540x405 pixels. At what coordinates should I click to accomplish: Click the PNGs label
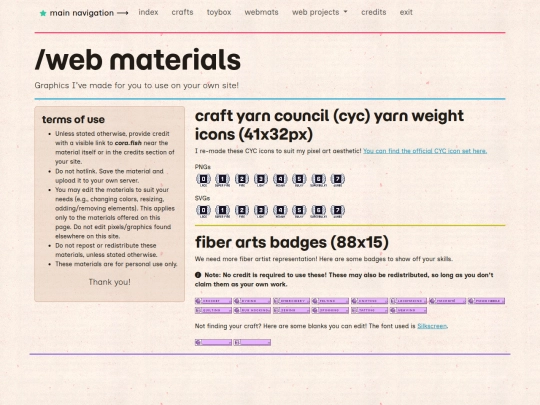[x=202, y=167]
